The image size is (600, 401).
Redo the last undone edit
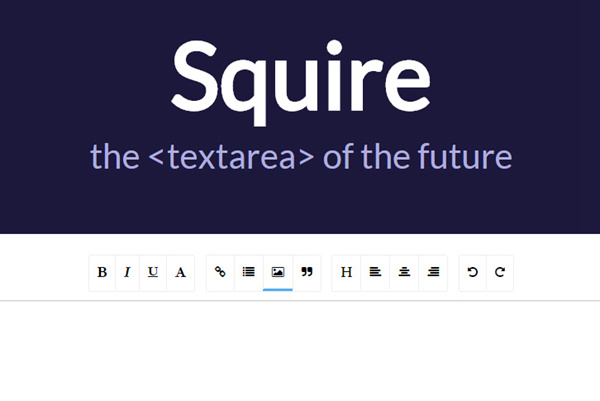click(500, 272)
